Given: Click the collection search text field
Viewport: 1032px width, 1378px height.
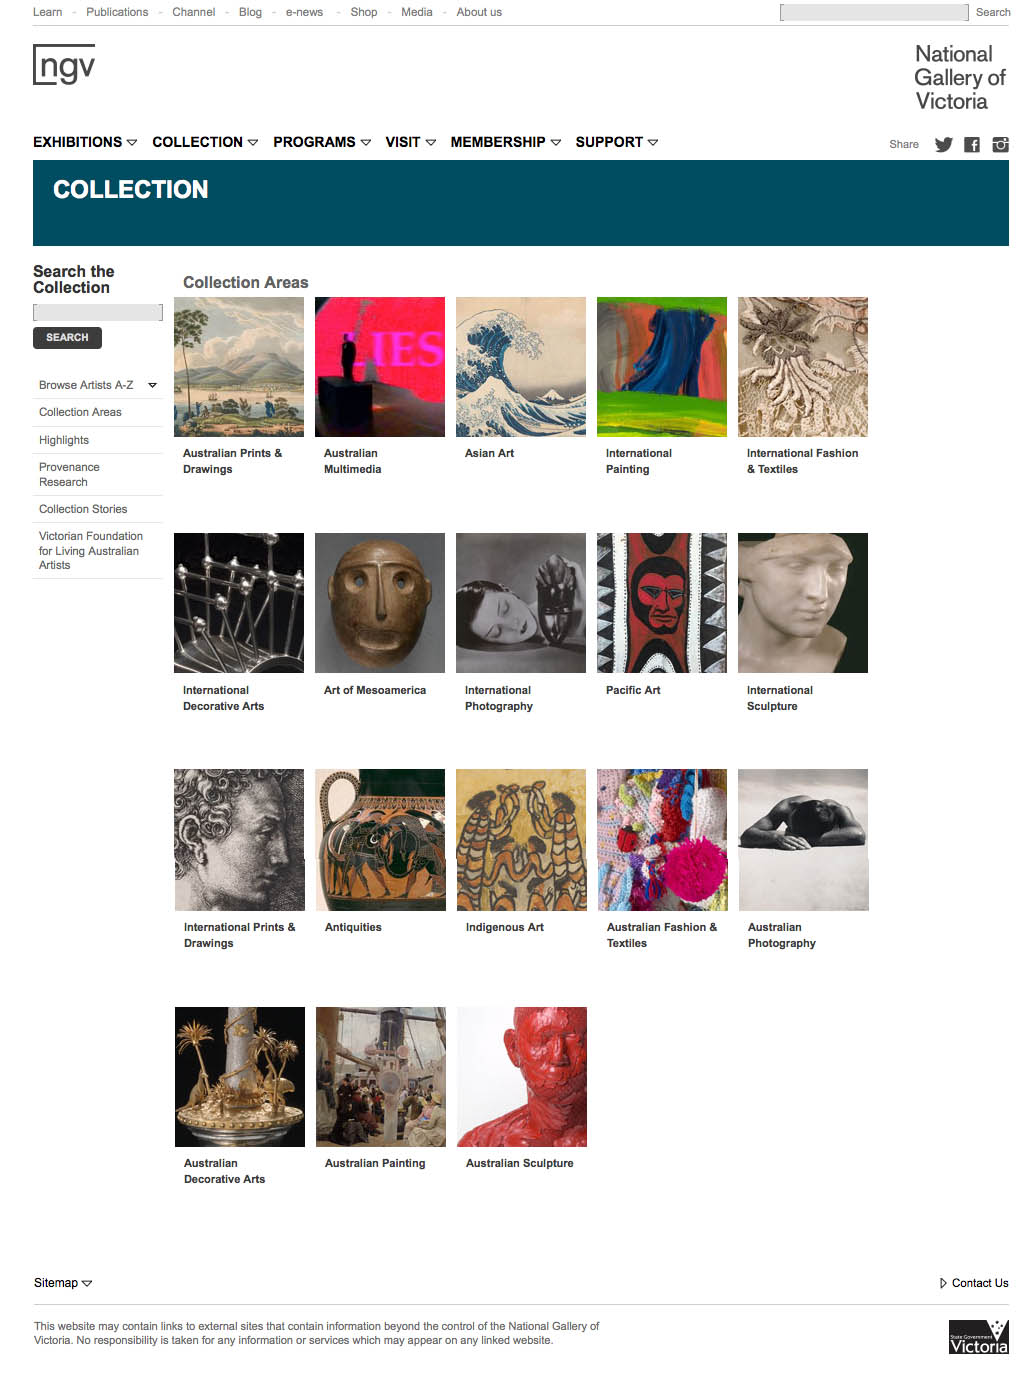Looking at the screenshot, I should [98, 312].
